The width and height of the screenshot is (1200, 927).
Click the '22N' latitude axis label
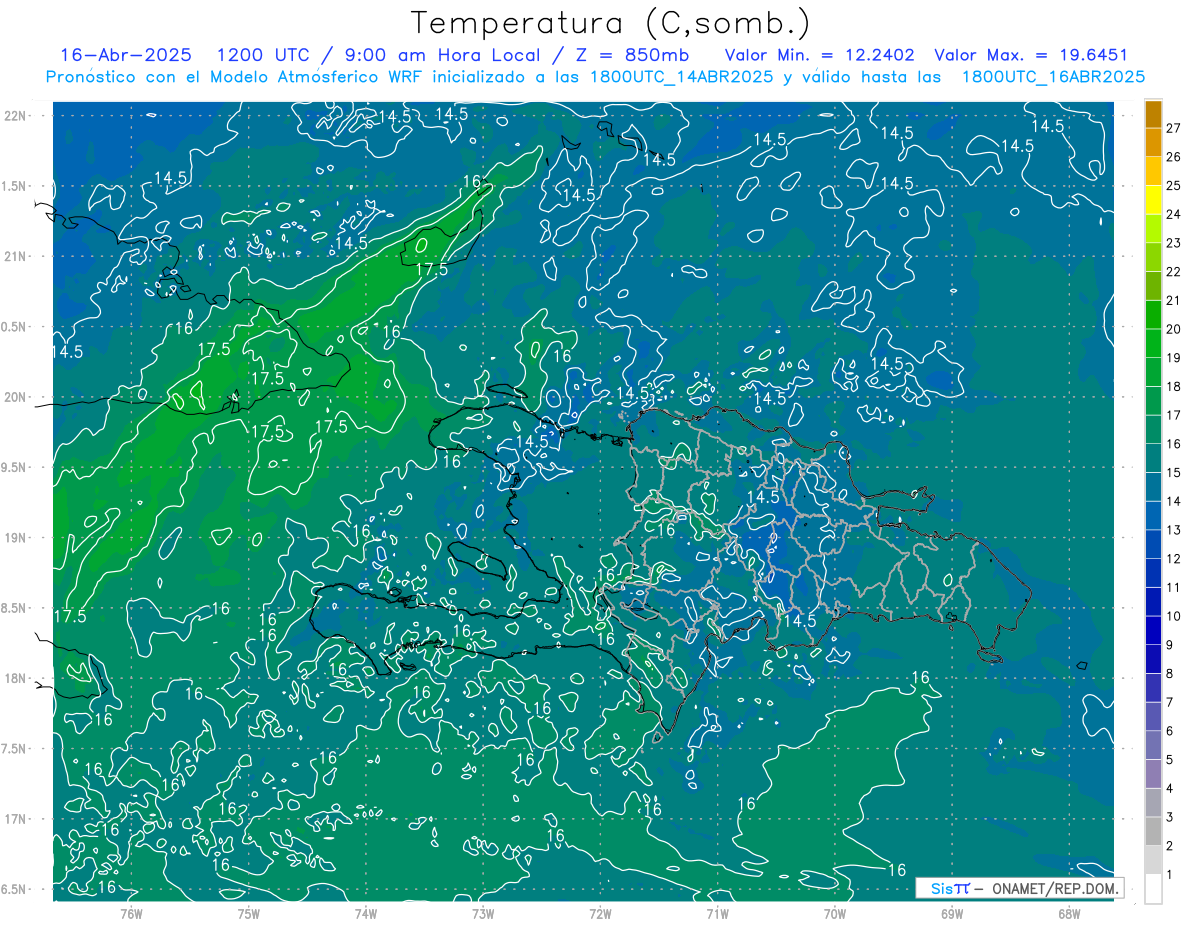(x=16, y=115)
